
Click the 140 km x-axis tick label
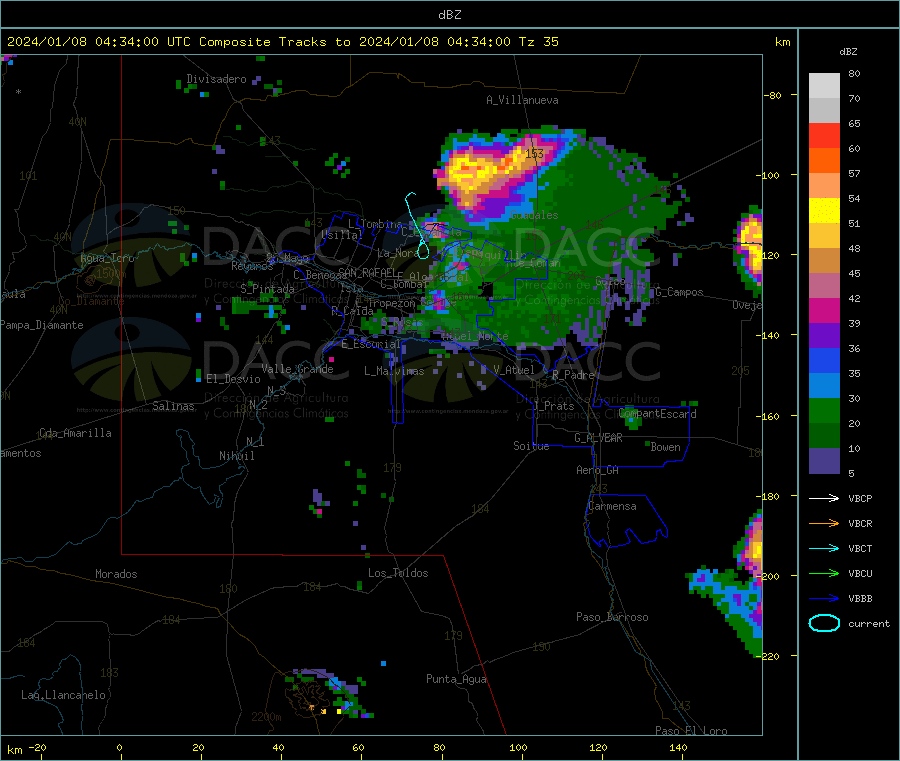(x=678, y=747)
